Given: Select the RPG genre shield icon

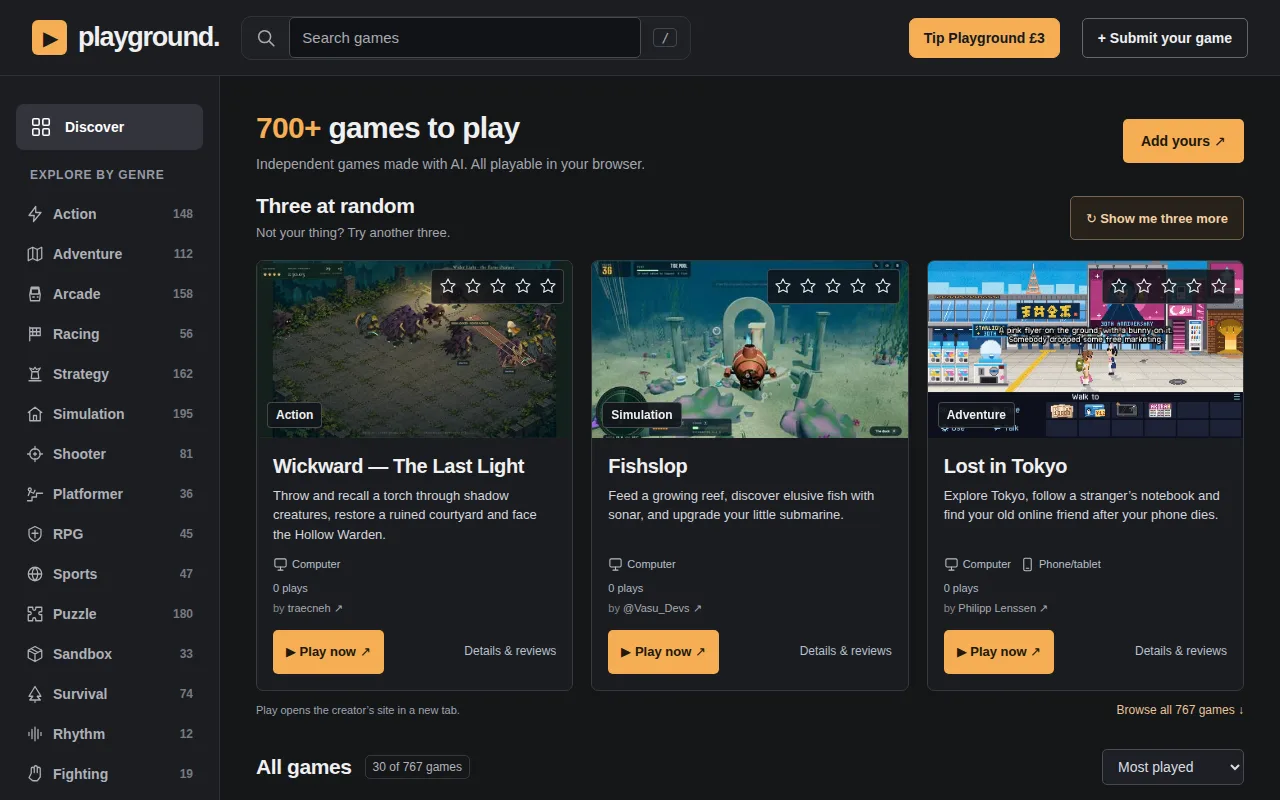Looking at the screenshot, I should tap(35, 534).
